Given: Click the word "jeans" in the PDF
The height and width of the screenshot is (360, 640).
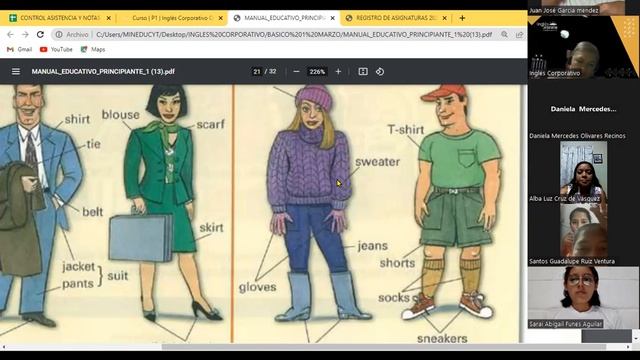Looking at the screenshot, I should point(373,246).
